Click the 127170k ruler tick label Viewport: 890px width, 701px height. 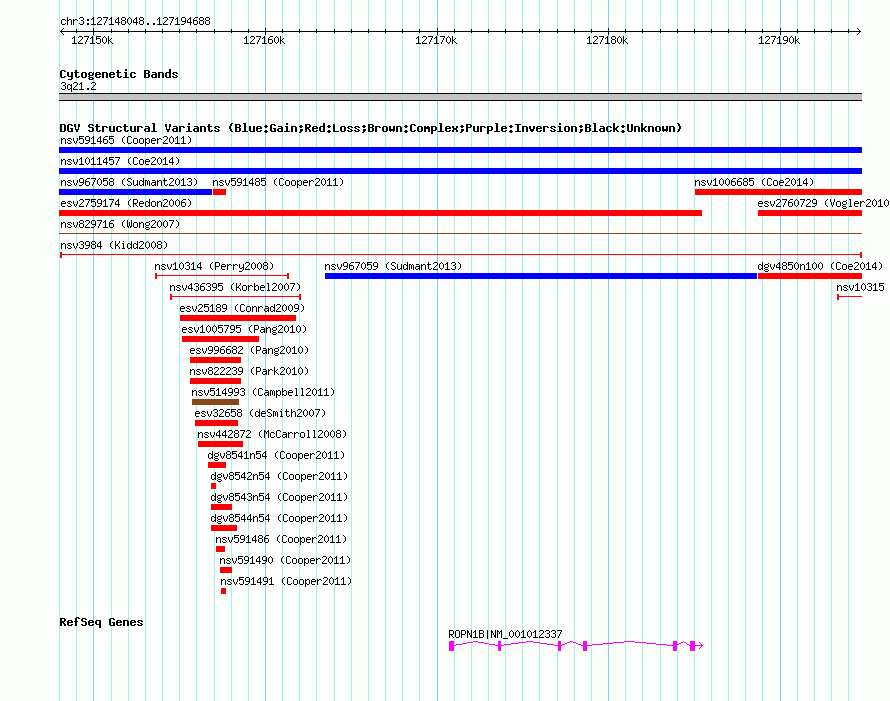[436, 40]
